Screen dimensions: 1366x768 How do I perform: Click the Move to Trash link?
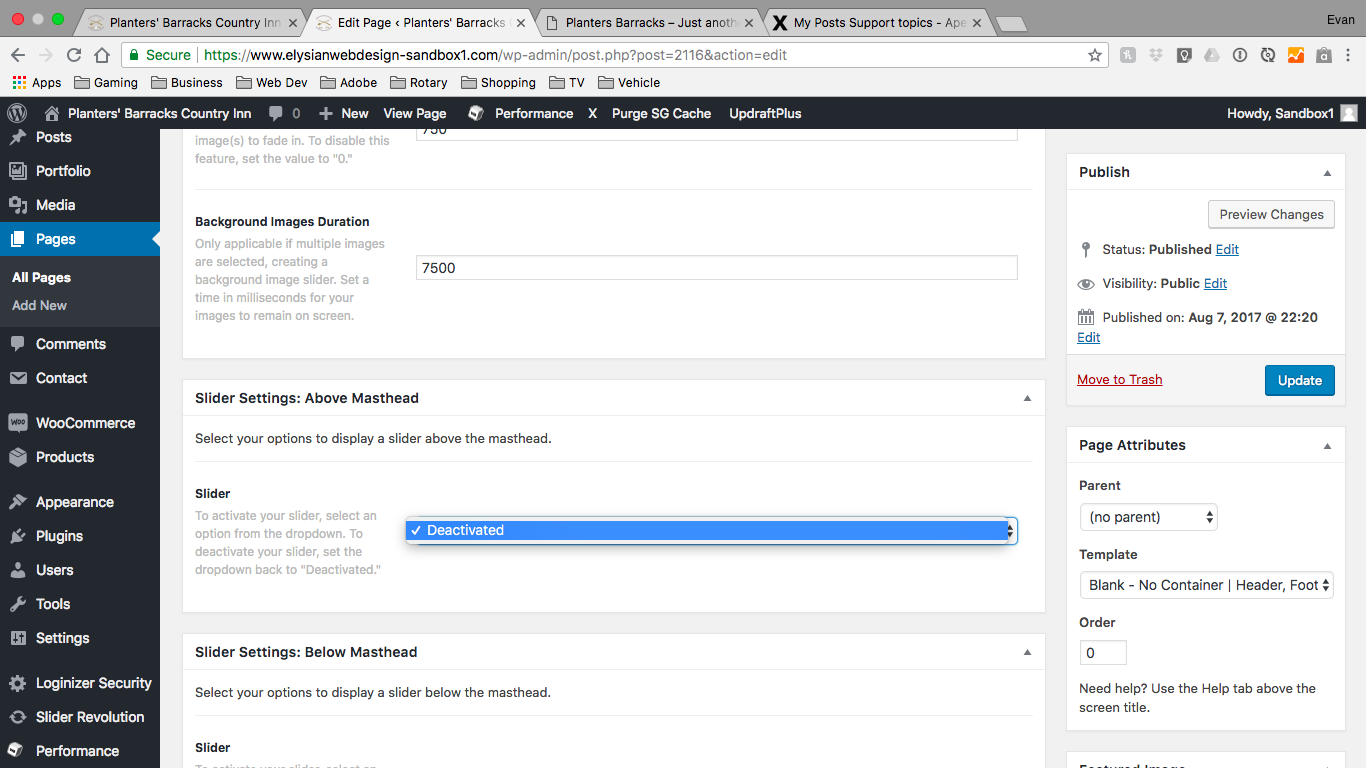point(1119,379)
